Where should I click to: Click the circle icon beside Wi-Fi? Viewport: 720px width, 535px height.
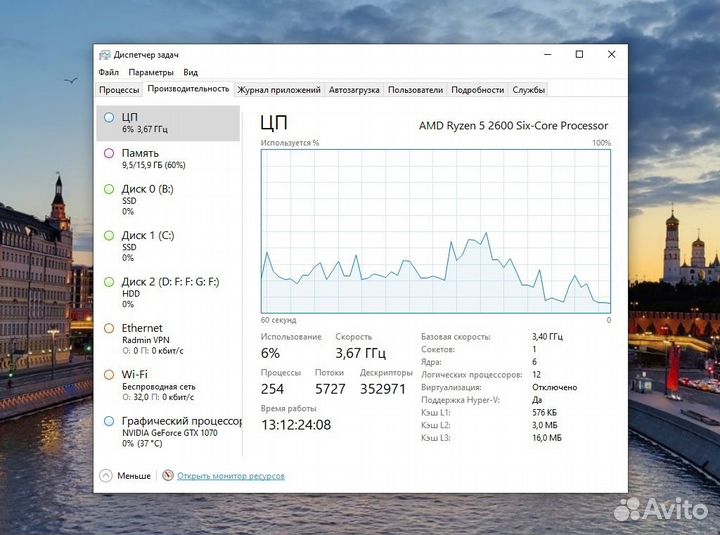109,374
